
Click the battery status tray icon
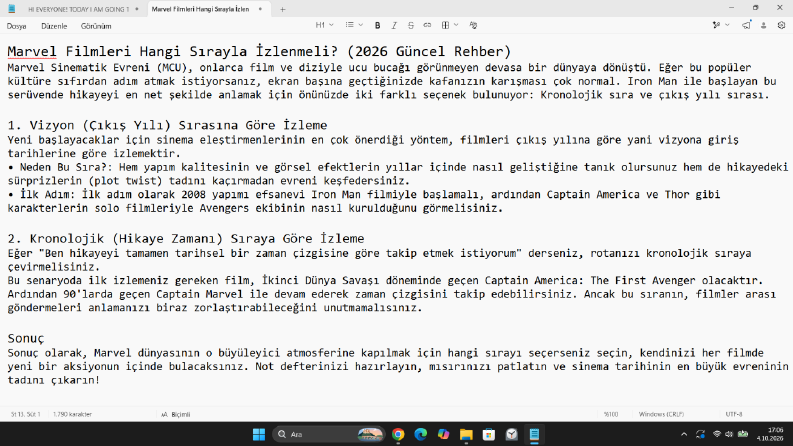743,434
